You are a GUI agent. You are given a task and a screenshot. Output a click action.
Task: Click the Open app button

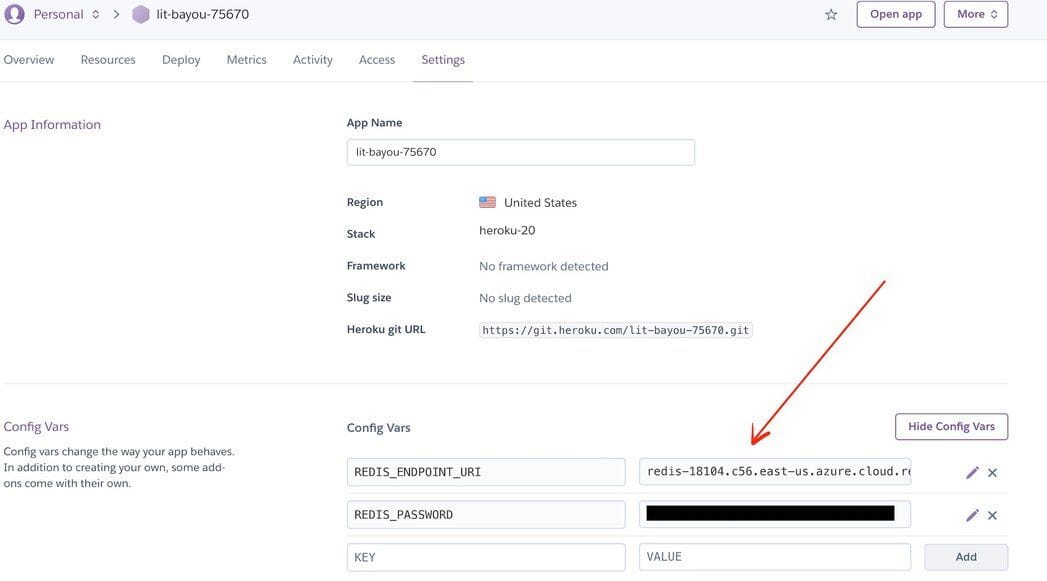tap(896, 14)
